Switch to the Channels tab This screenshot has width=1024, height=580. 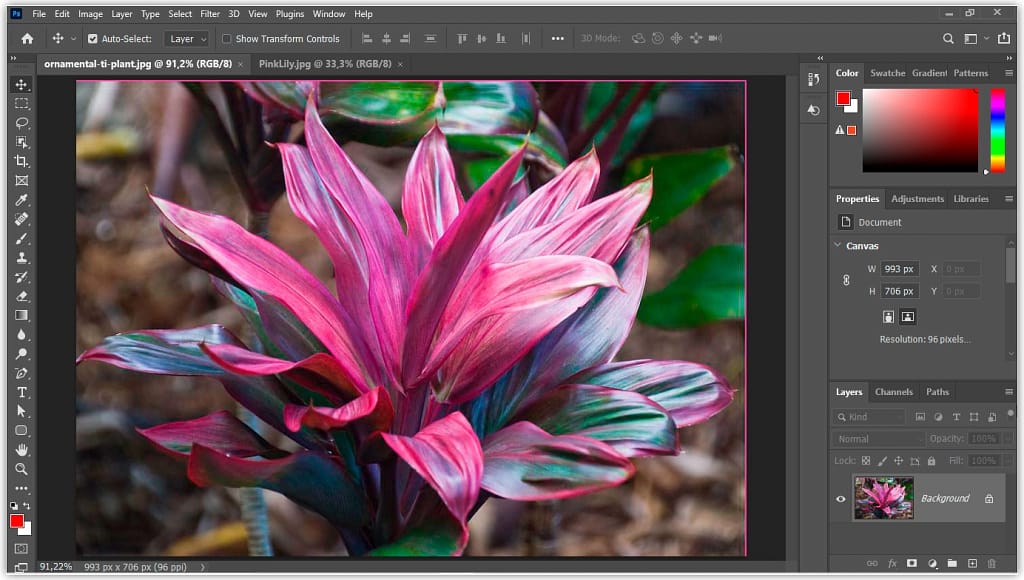(x=893, y=392)
